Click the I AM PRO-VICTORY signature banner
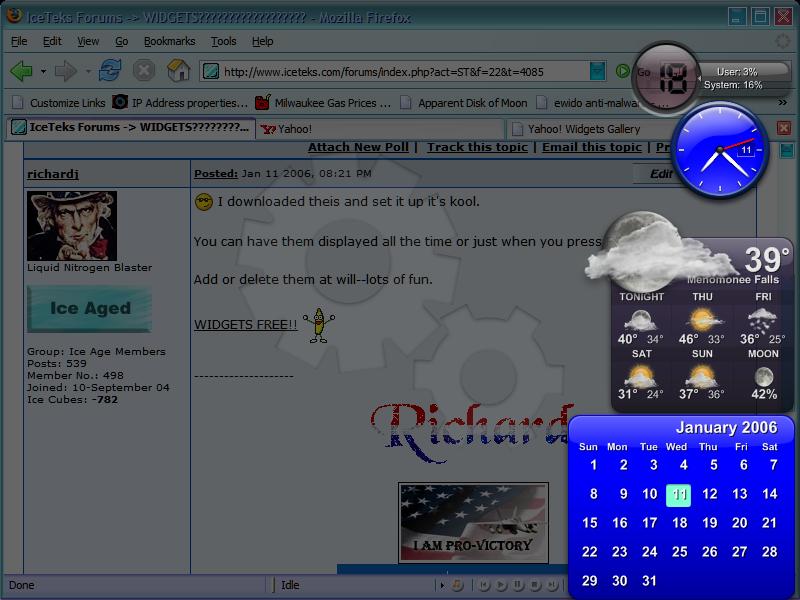Screen dimensions: 800x600 point(473,522)
